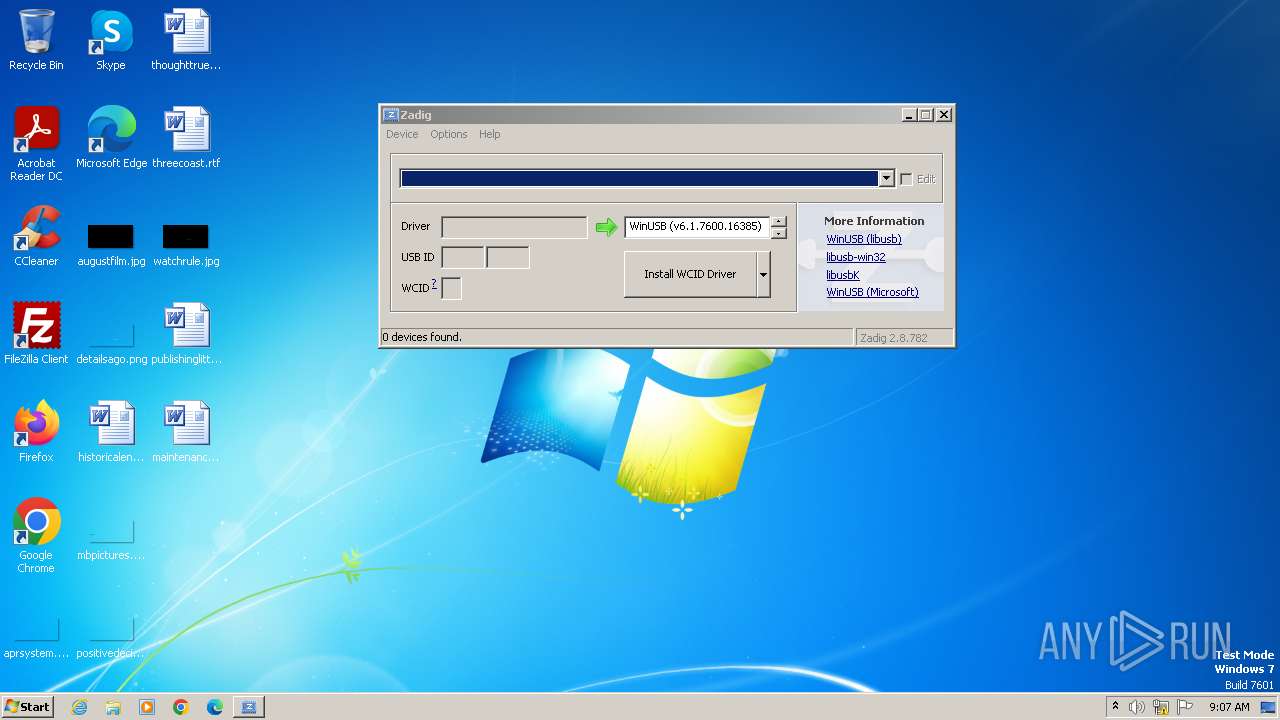Open the Skype desktop shortcut
1280x720 pixels.
(x=110, y=40)
